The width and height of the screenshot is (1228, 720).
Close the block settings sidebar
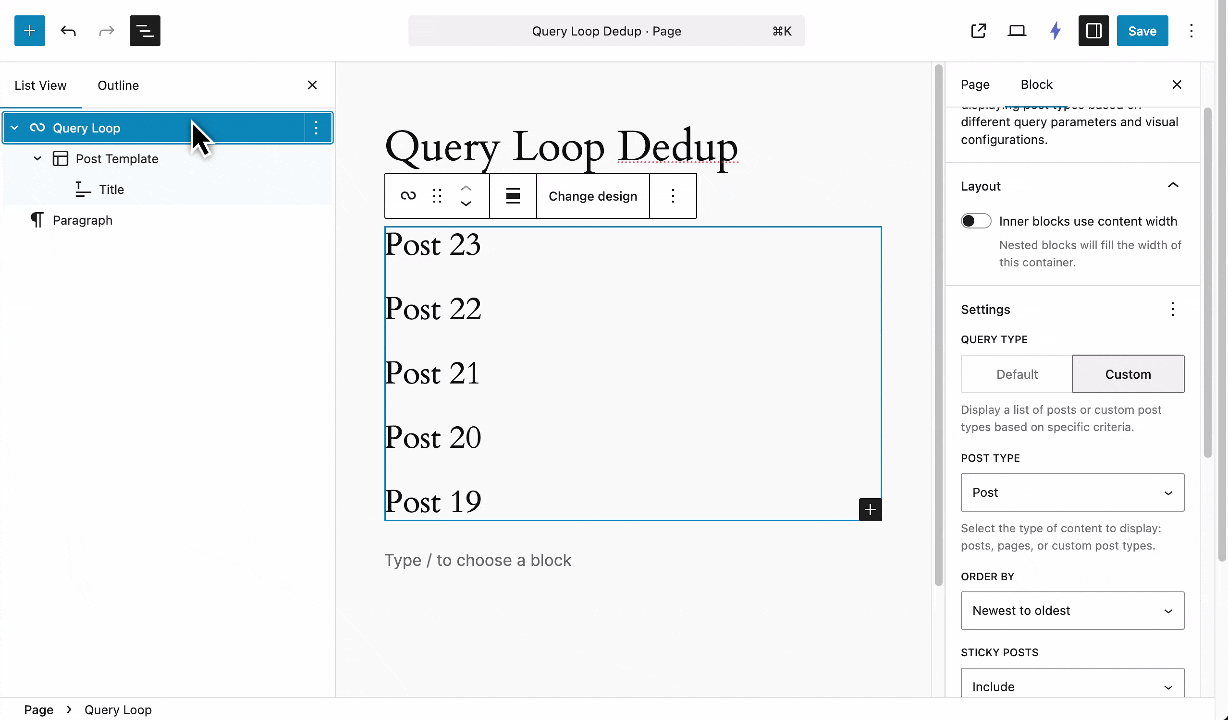(1177, 85)
